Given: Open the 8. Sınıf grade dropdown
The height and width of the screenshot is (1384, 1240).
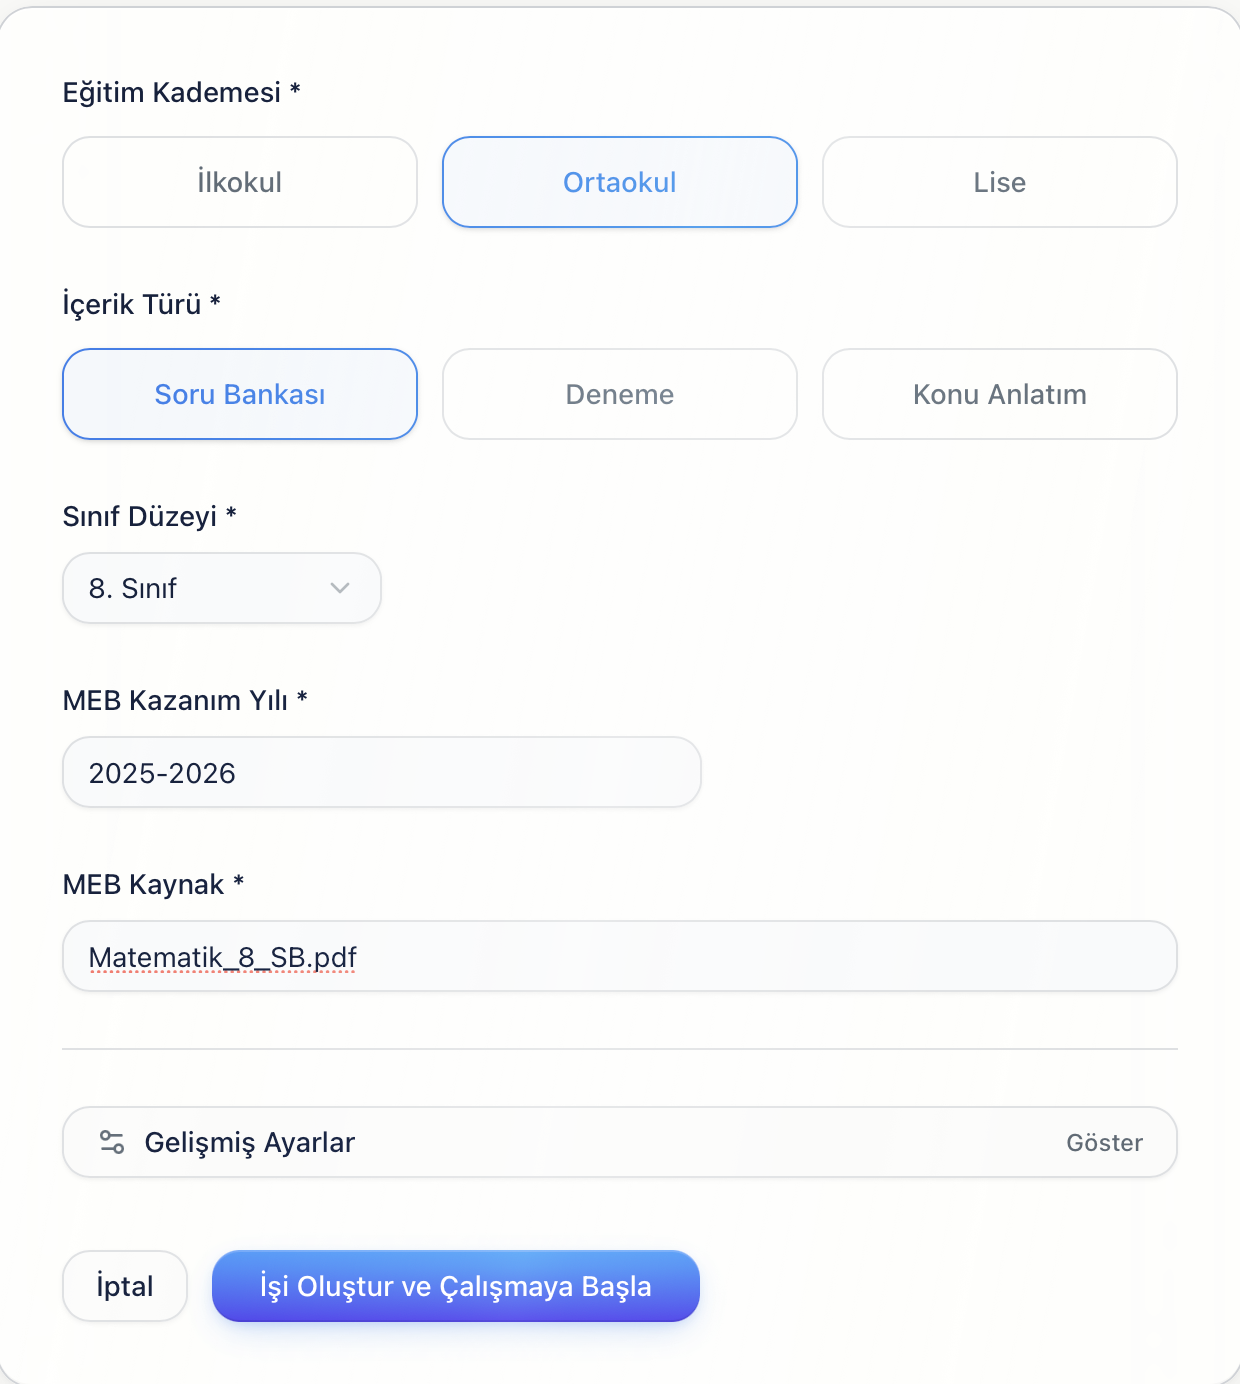Looking at the screenshot, I should (x=222, y=588).
